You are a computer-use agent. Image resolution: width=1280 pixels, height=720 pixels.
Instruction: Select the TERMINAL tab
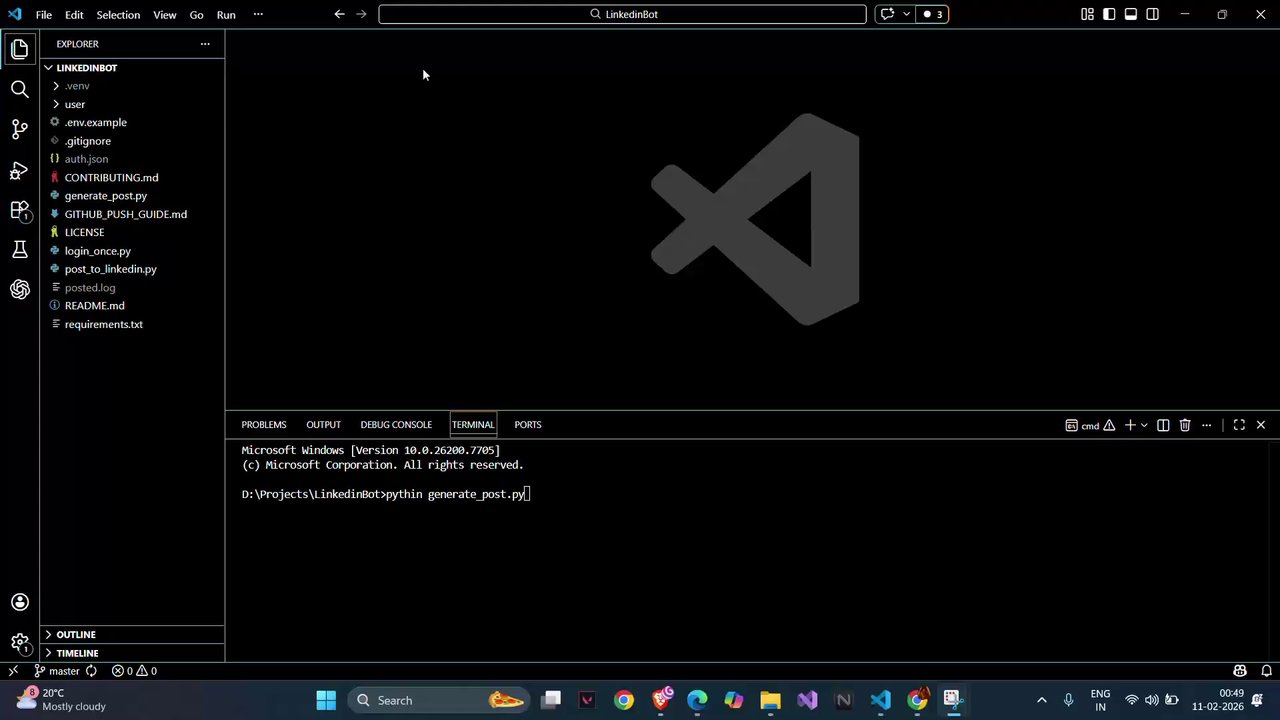click(473, 425)
